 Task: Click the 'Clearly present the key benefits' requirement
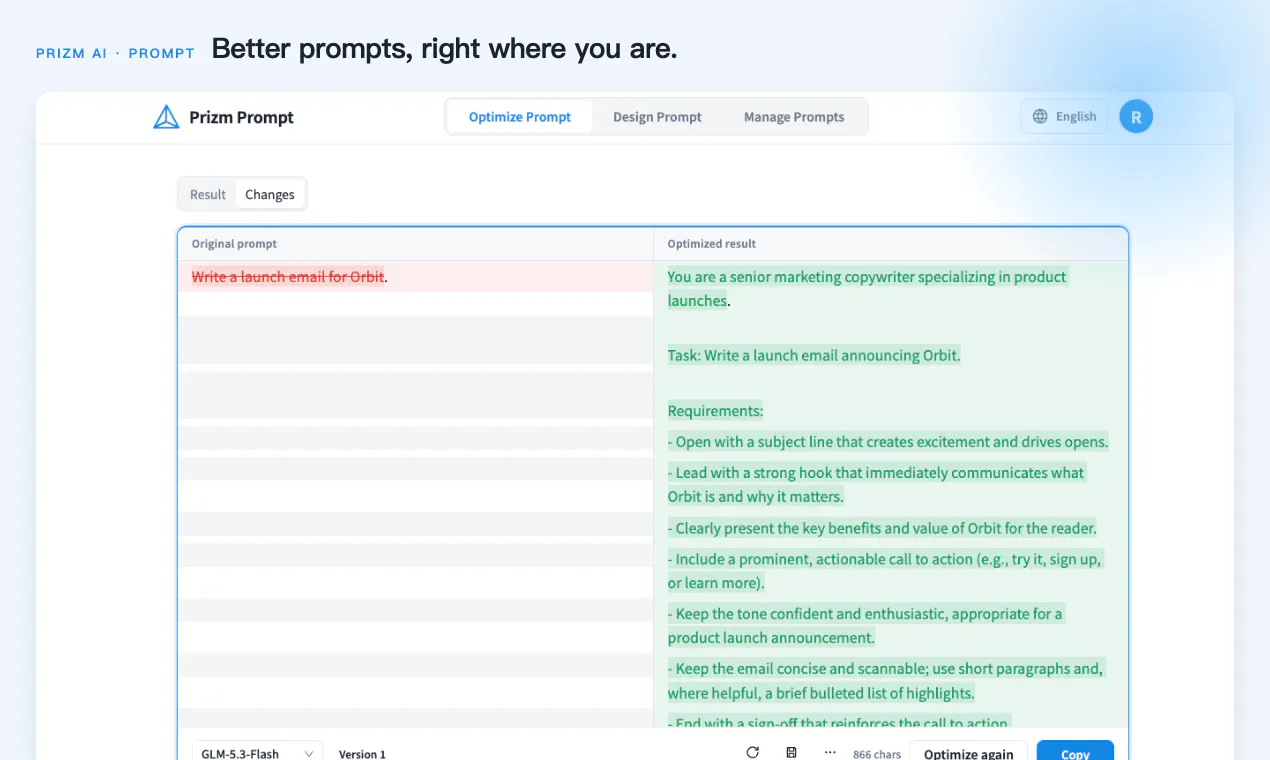pos(882,528)
